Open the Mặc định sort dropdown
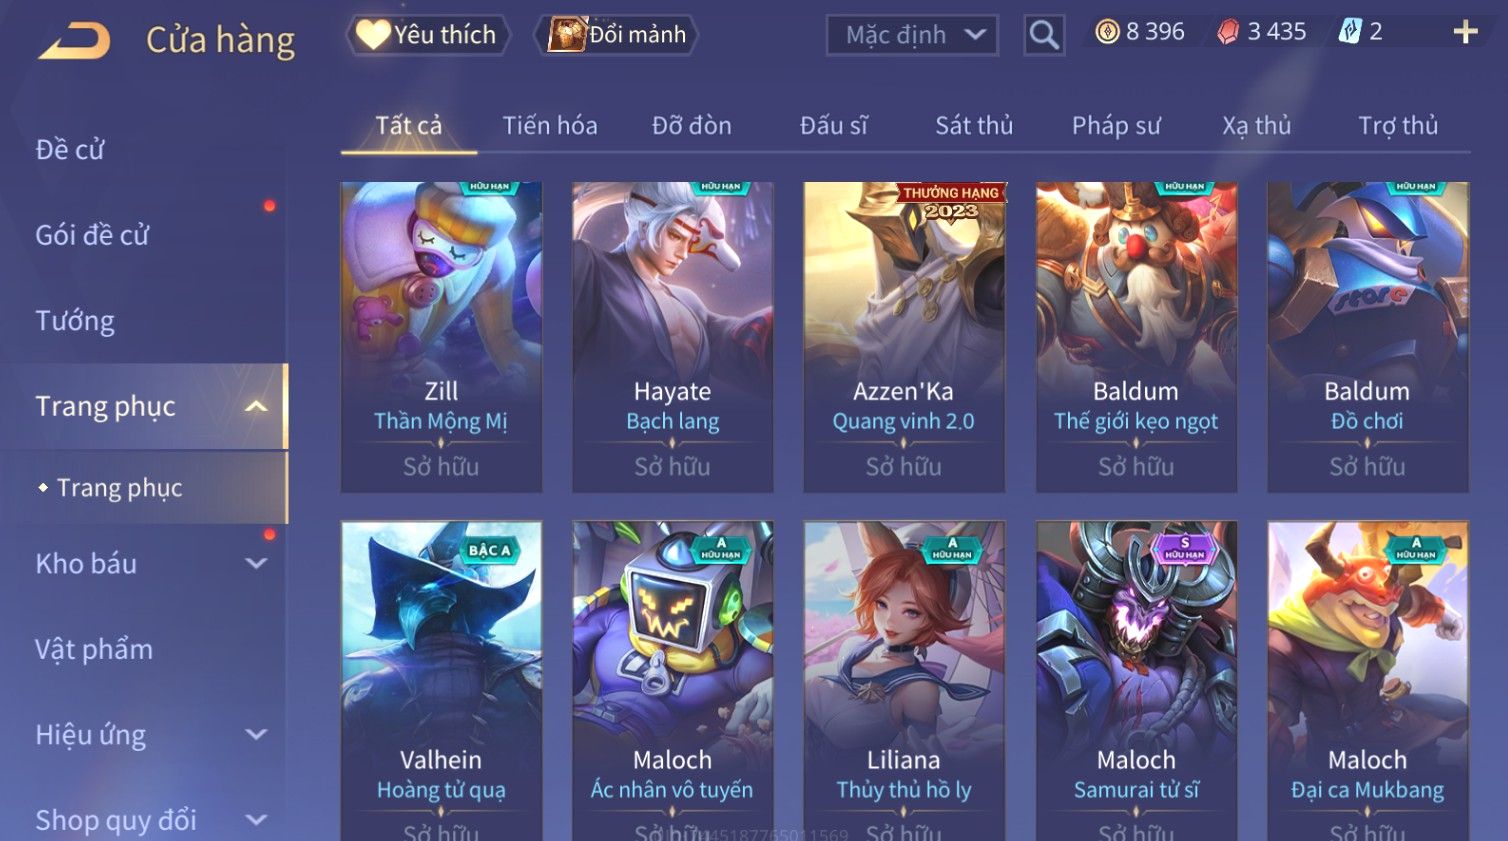Image resolution: width=1508 pixels, height=841 pixels. pos(912,35)
